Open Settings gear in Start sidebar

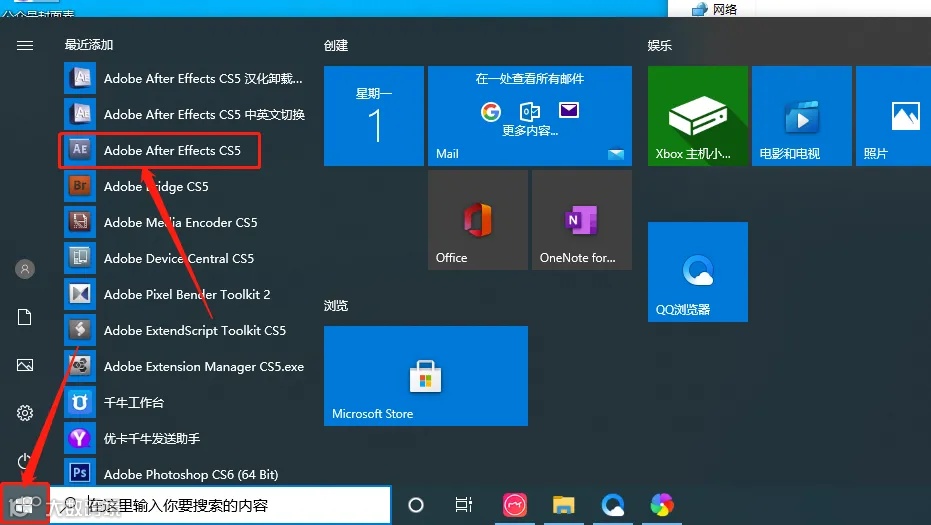click(25, 413)
